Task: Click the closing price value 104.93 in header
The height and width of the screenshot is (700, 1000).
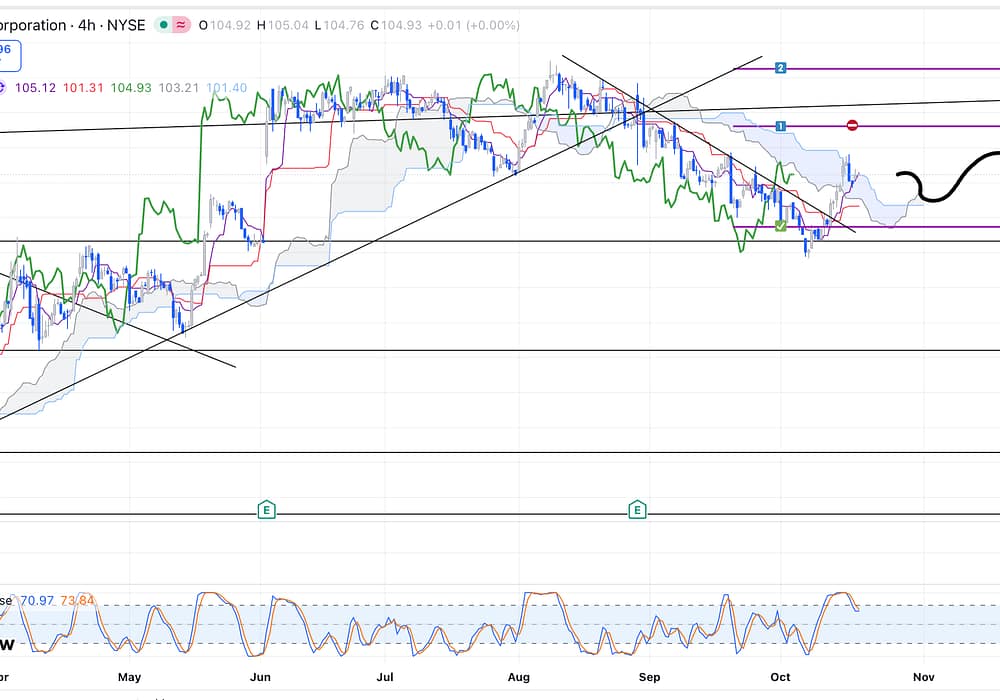Action: tap(397, 25)
